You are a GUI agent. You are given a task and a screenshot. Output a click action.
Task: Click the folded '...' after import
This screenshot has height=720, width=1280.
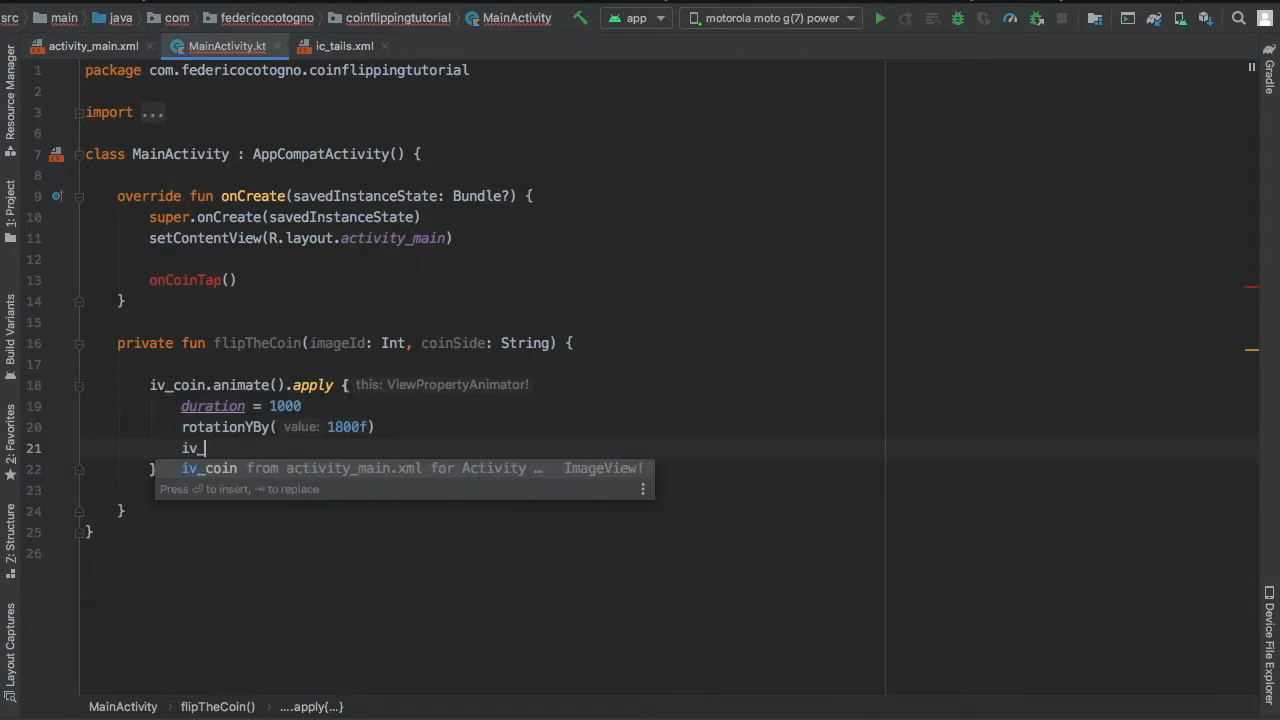coord(152,113)
